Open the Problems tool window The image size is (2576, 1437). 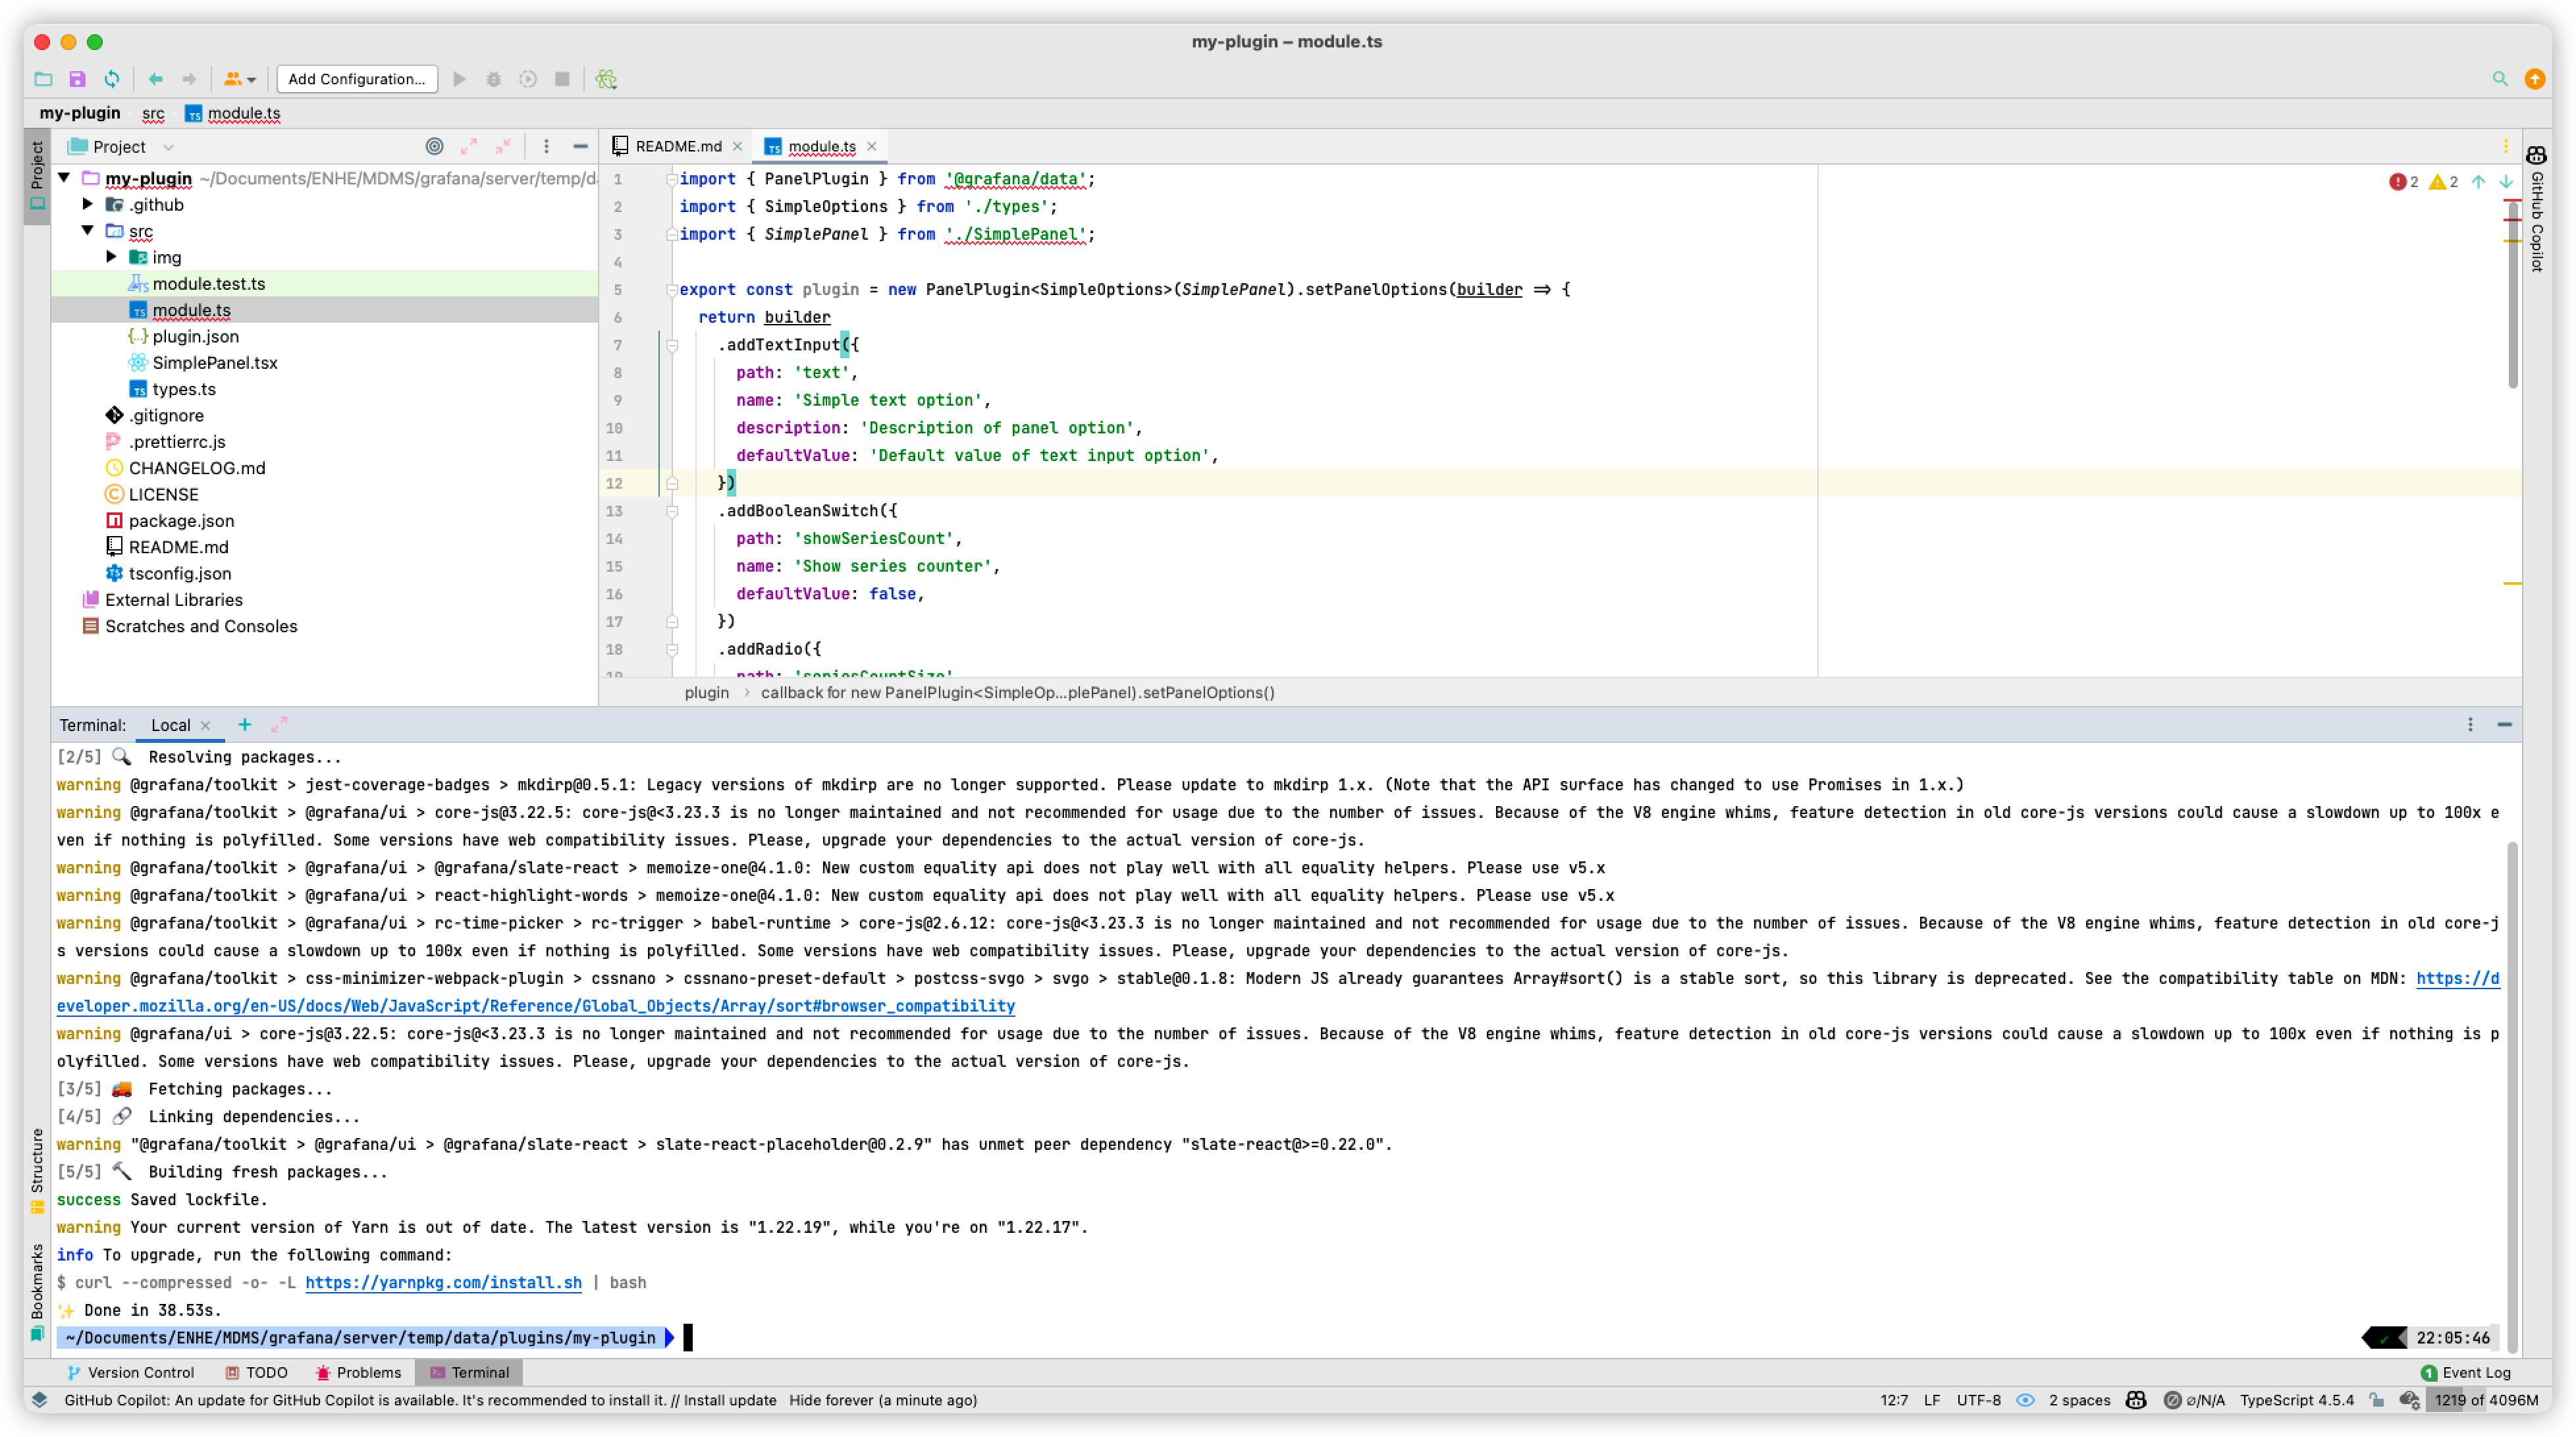tap(359, 1373)
